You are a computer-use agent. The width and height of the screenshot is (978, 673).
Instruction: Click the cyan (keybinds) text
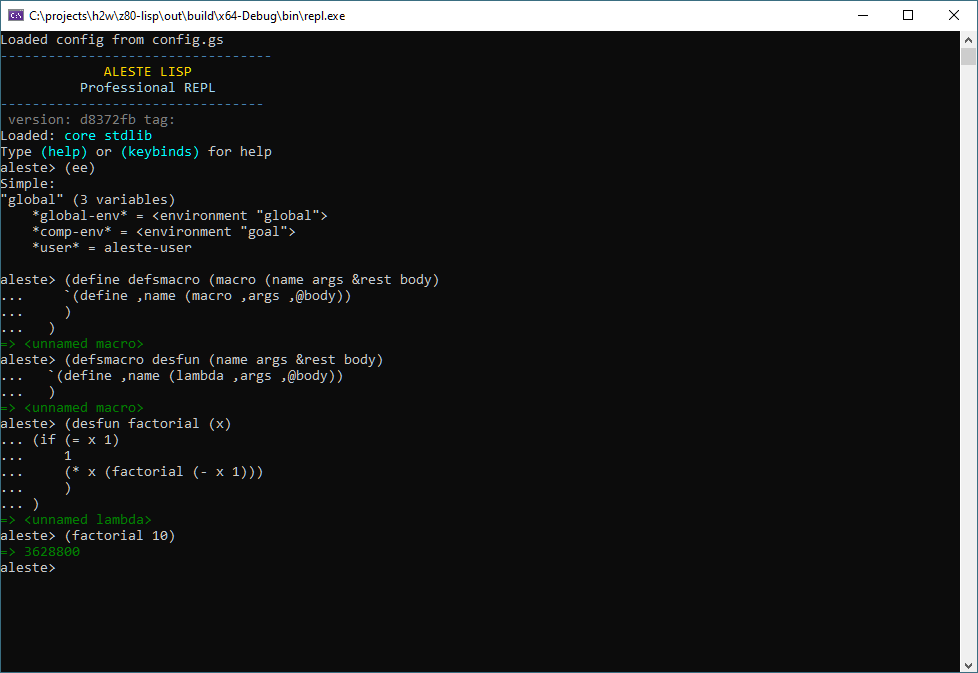pyautogui.click(x=160, y=152)
